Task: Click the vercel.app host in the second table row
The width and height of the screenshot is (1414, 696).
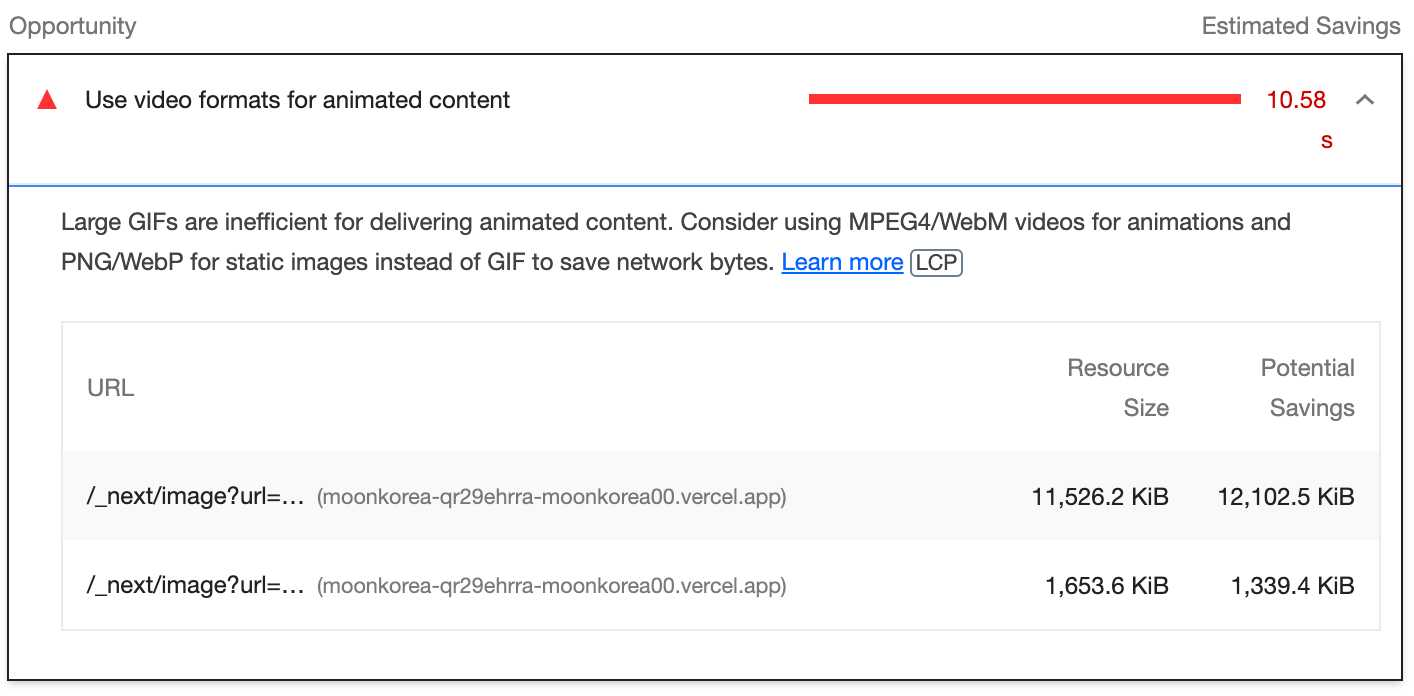Action: pos(551,587)
